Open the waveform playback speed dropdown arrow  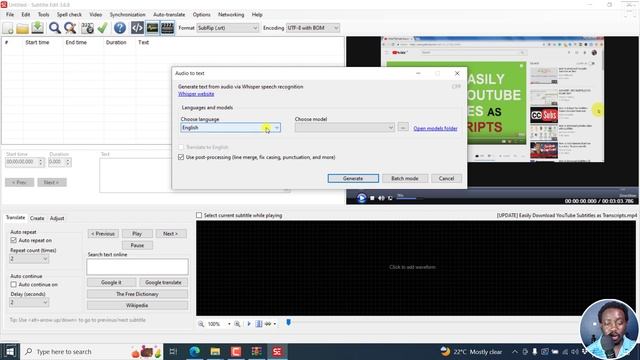pyautogui.click(x=275, y=324)
